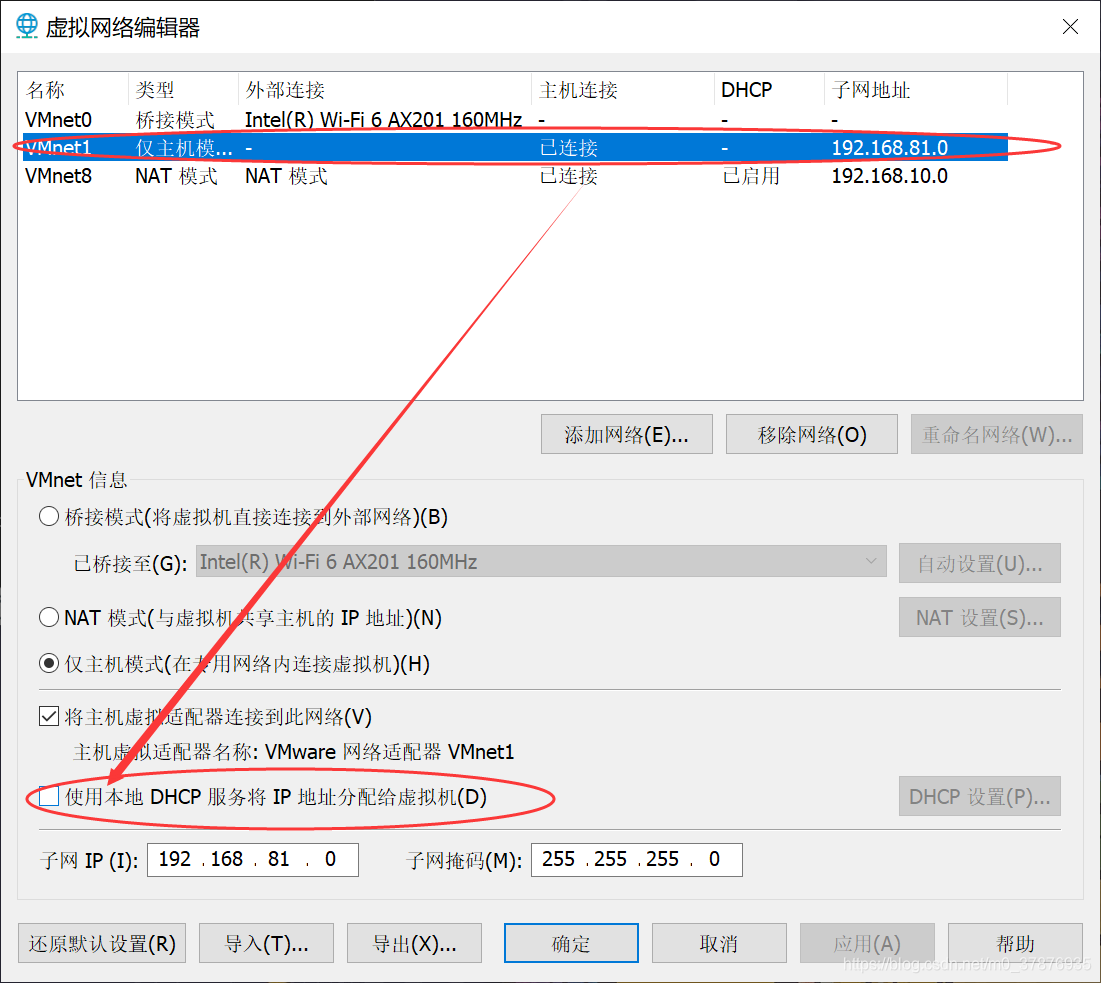
Task: Click the 主机连接 column header
Action: pyautogui.click(x=623, y=90)
